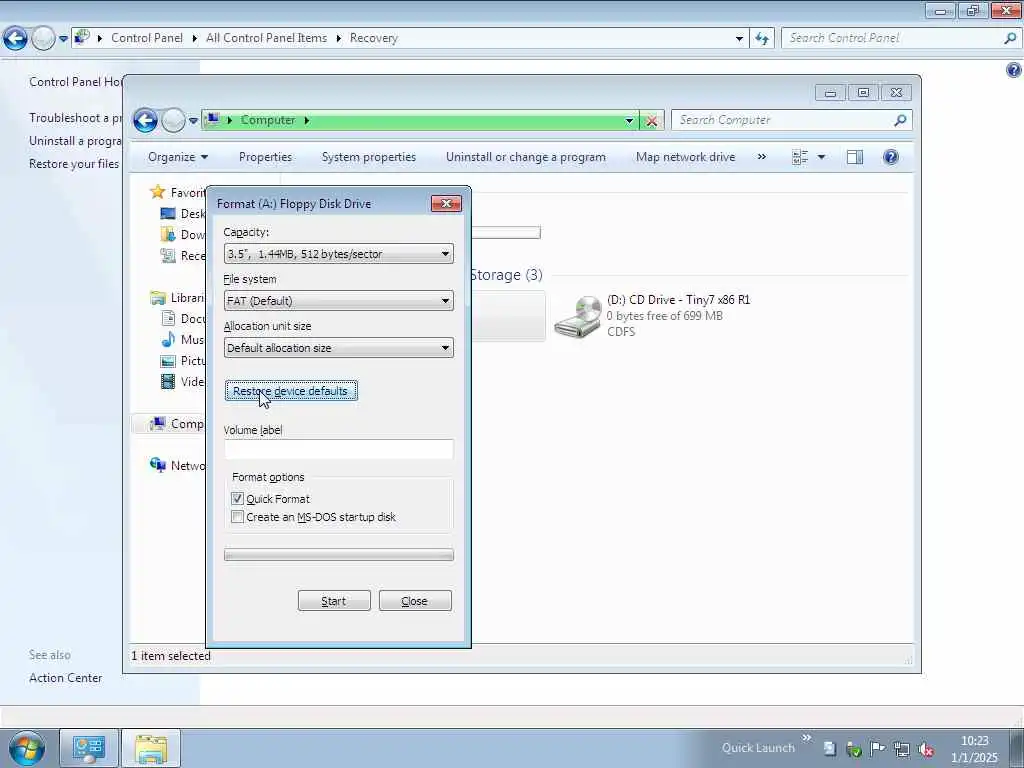Viewport: 1024px width, 768px height.
Task: Click the Computer address bar icon
Action: coord(212,120)
